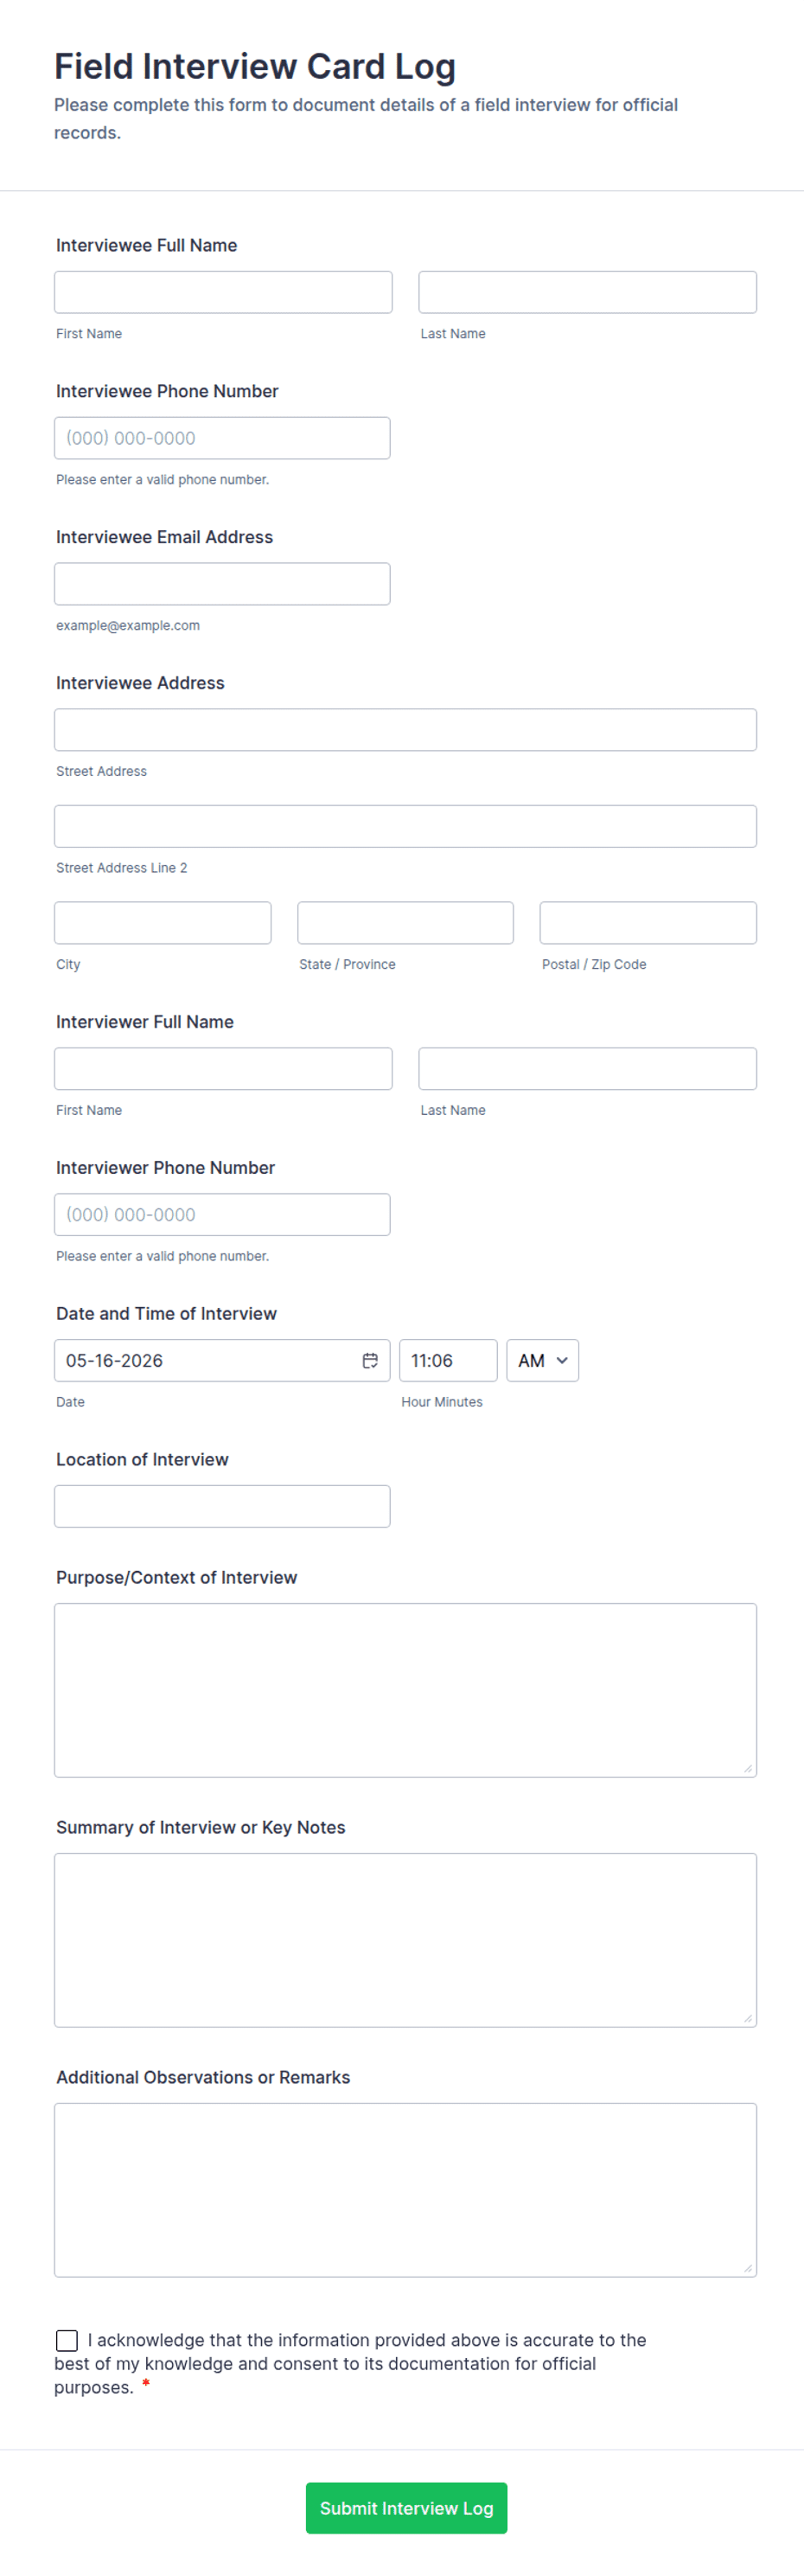
Task: Select the Interviewer First Name field
Action: coord(223,1069)
